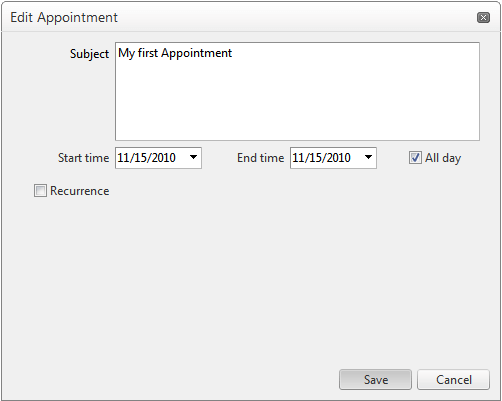The width and height of the screenshot is (502, 401).
Task: Click the 'Start time' label
Action: point(83,158)
